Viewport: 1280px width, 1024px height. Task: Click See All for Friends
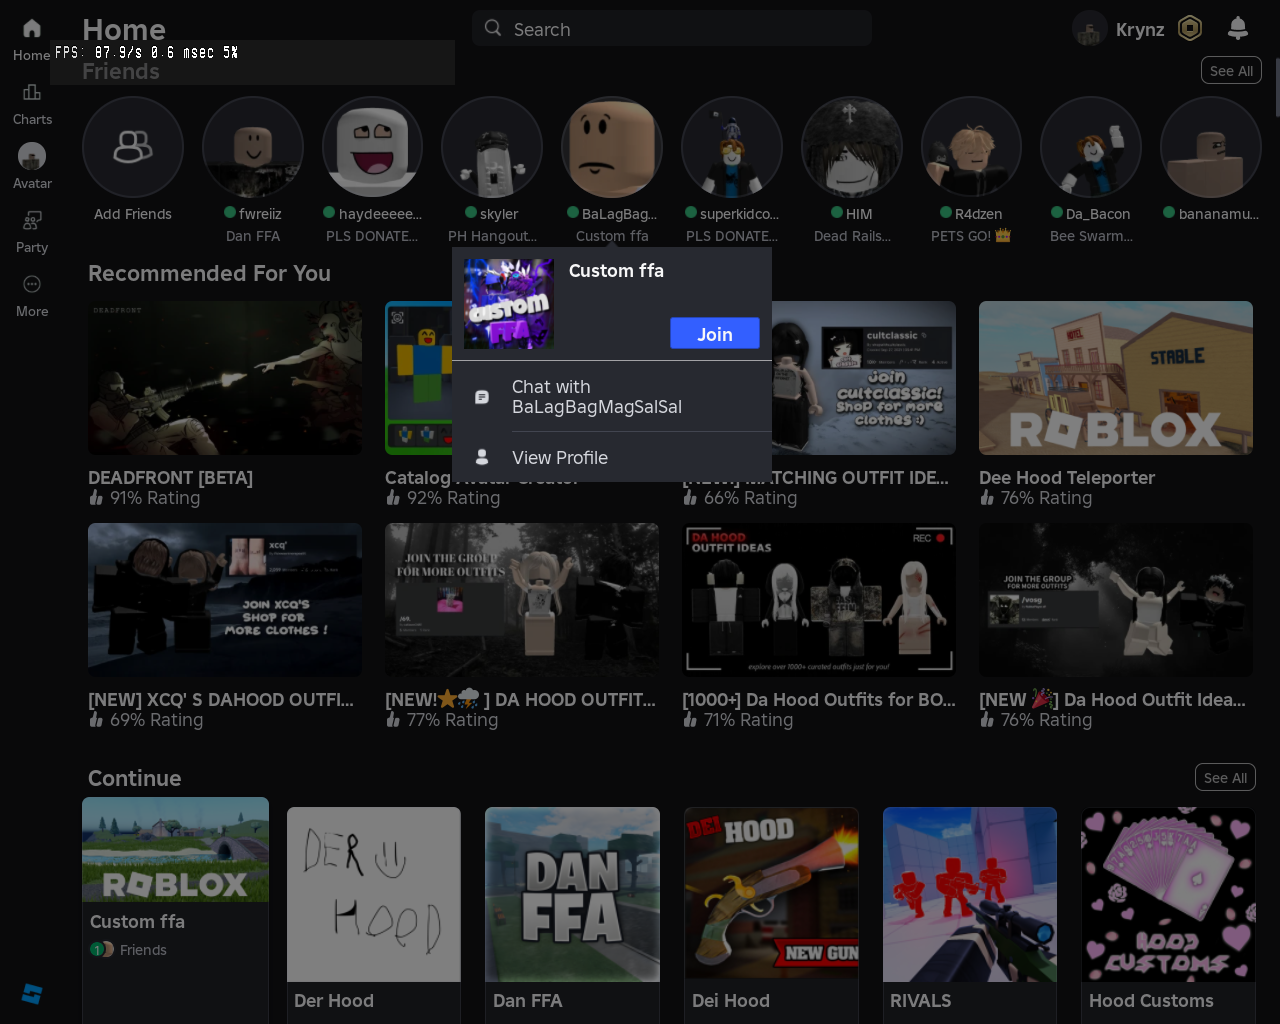(x=1231, y=71)
